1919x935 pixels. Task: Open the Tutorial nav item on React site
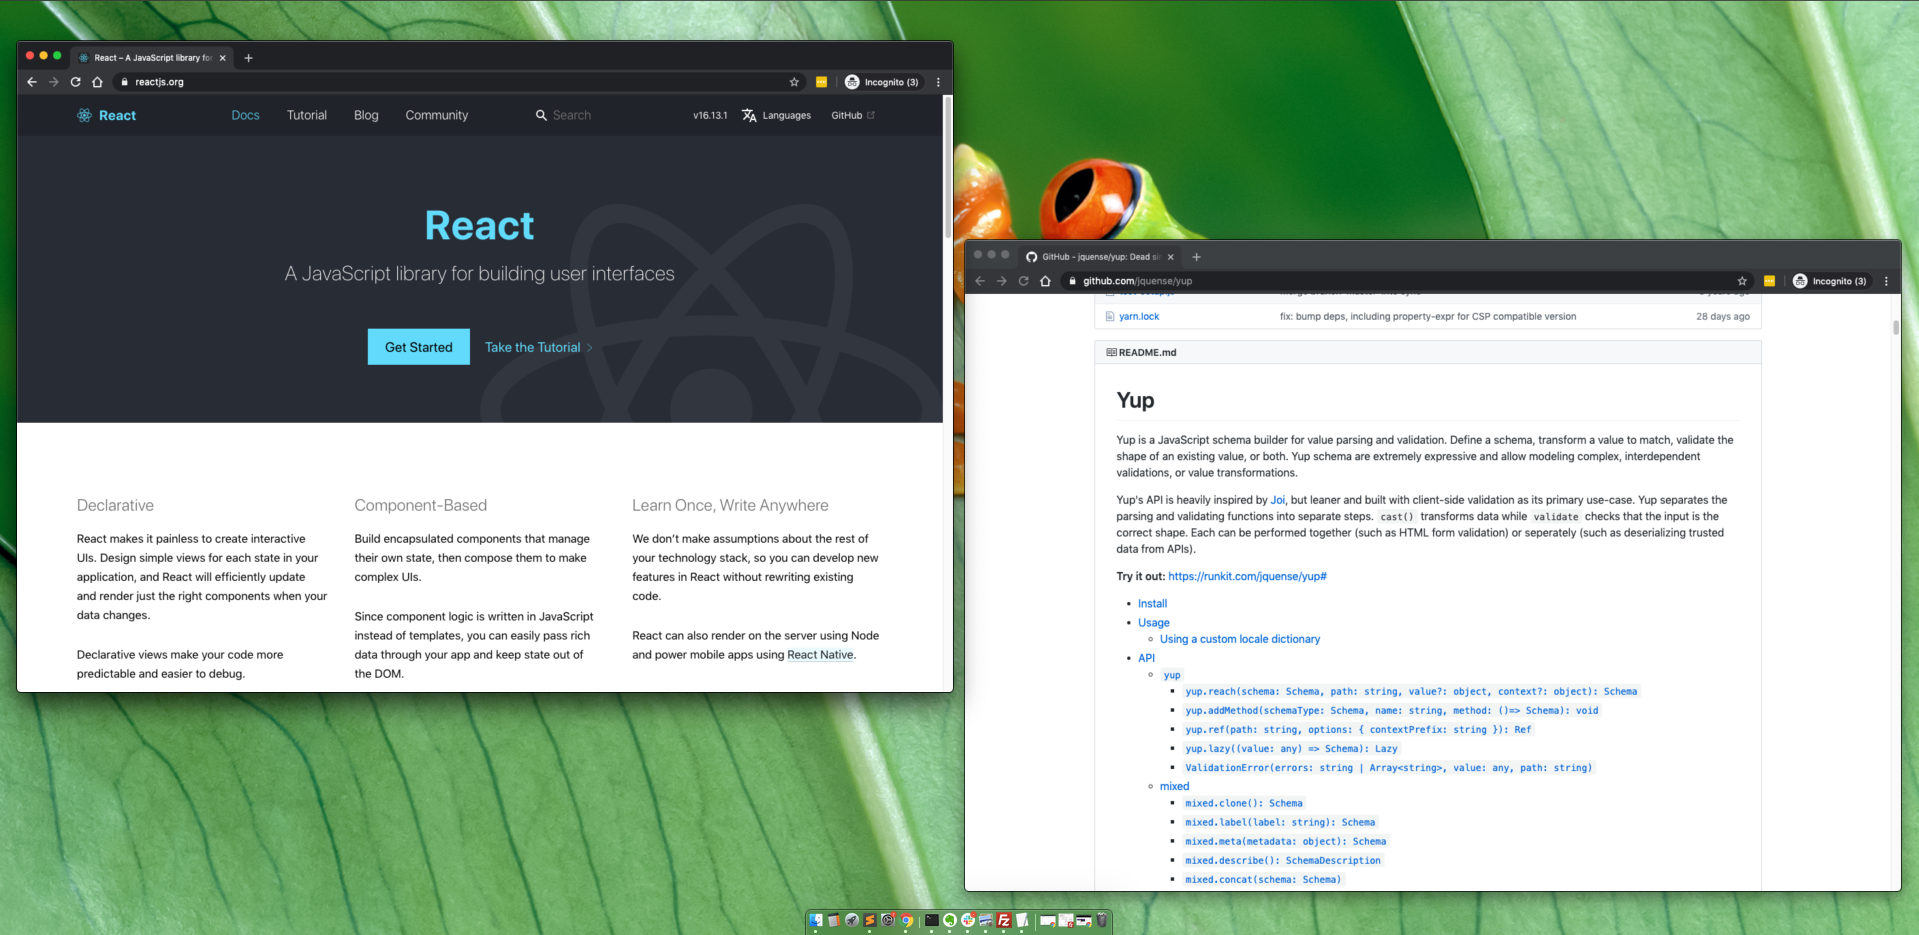click(307, 115)
